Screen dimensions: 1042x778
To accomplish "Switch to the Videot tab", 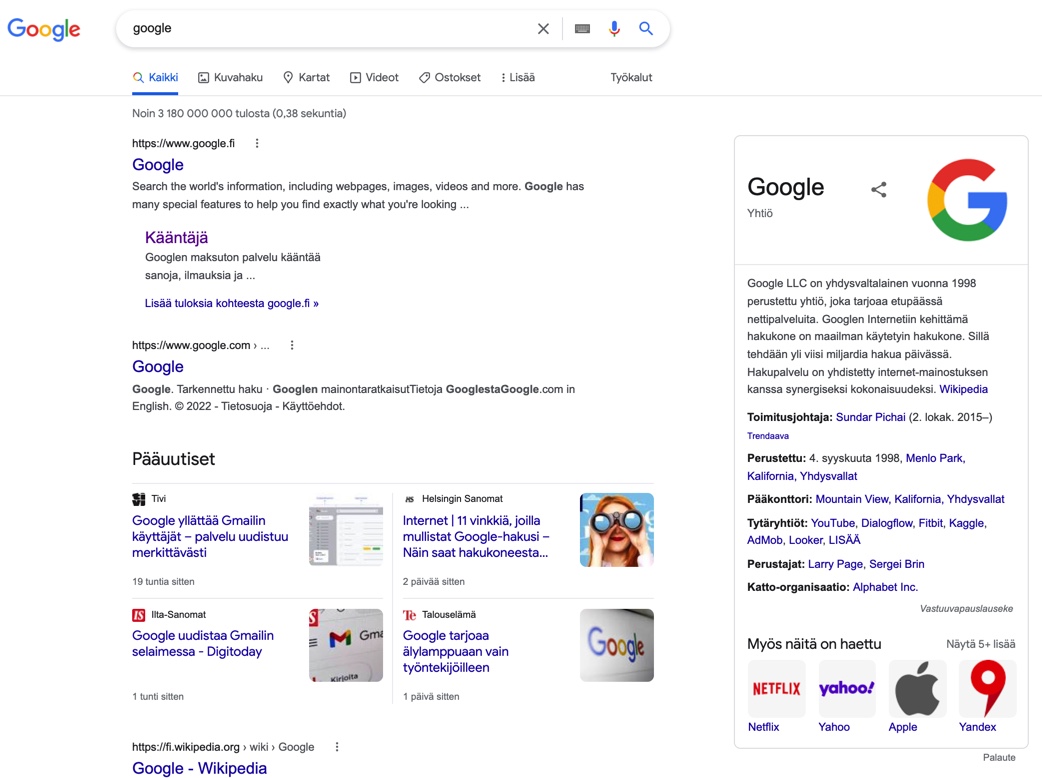I will [374, 77].
